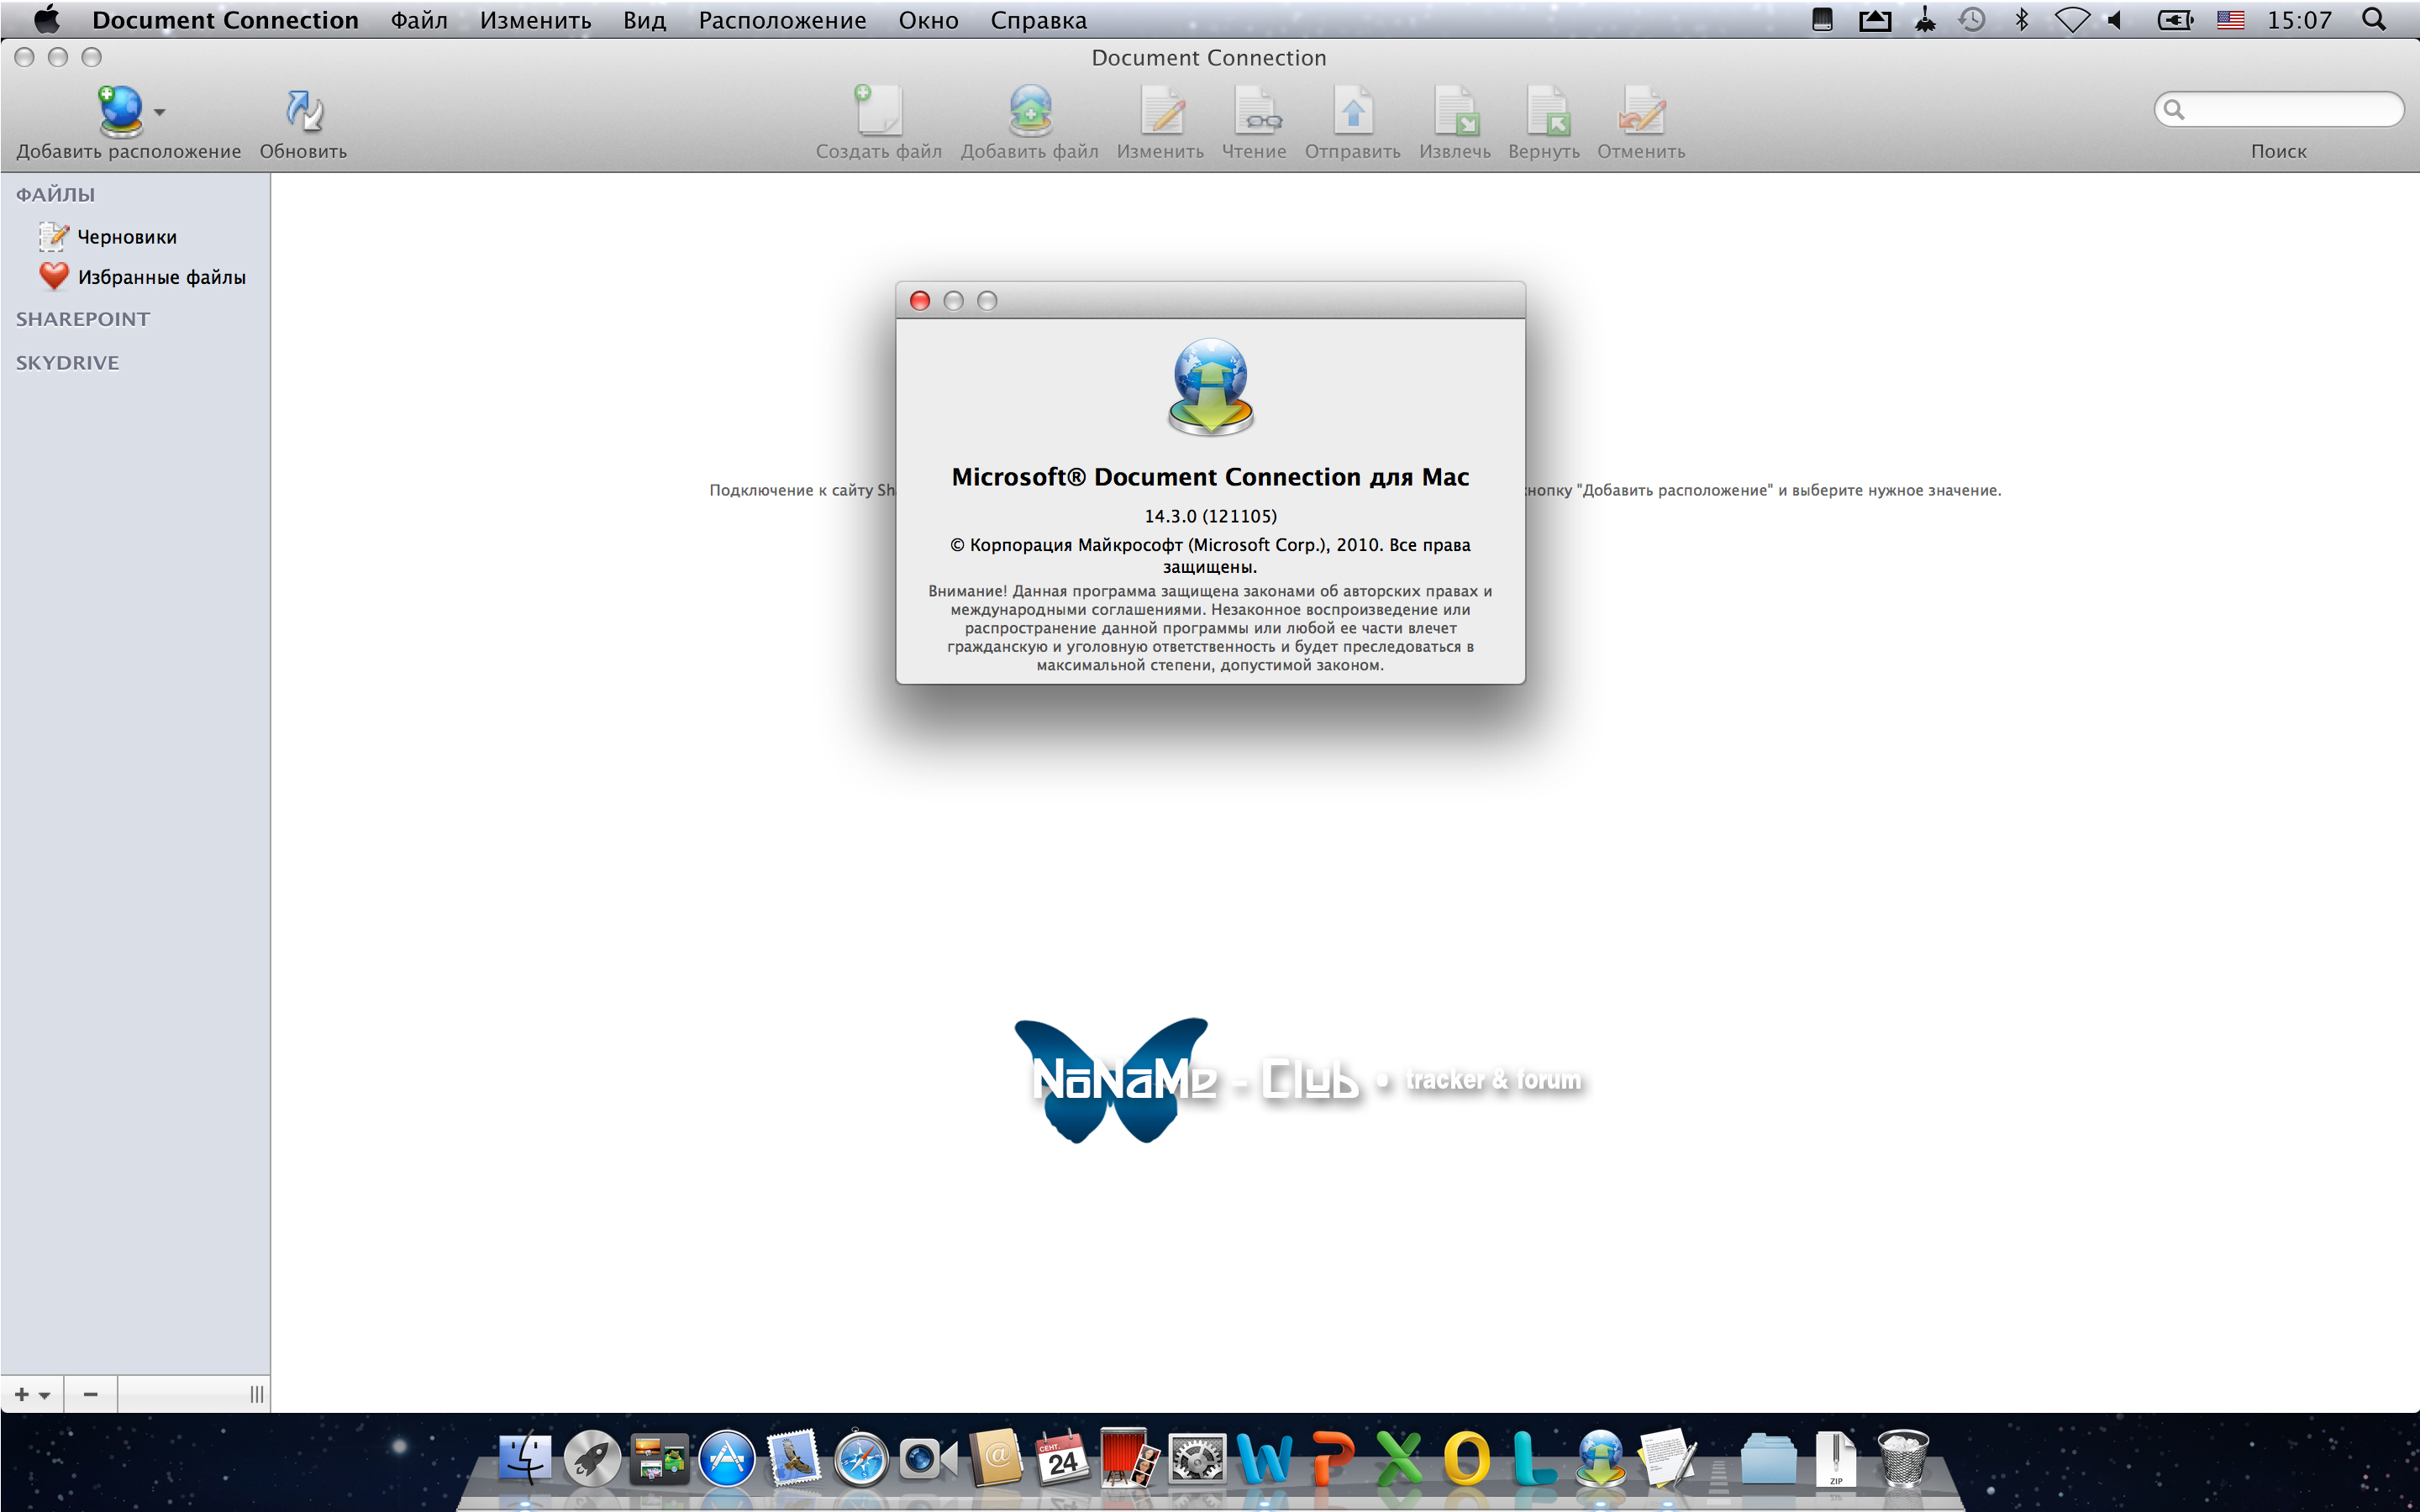Open the Справка menu
This screenshot has width=2420, height=1512.
(1039, 20)
